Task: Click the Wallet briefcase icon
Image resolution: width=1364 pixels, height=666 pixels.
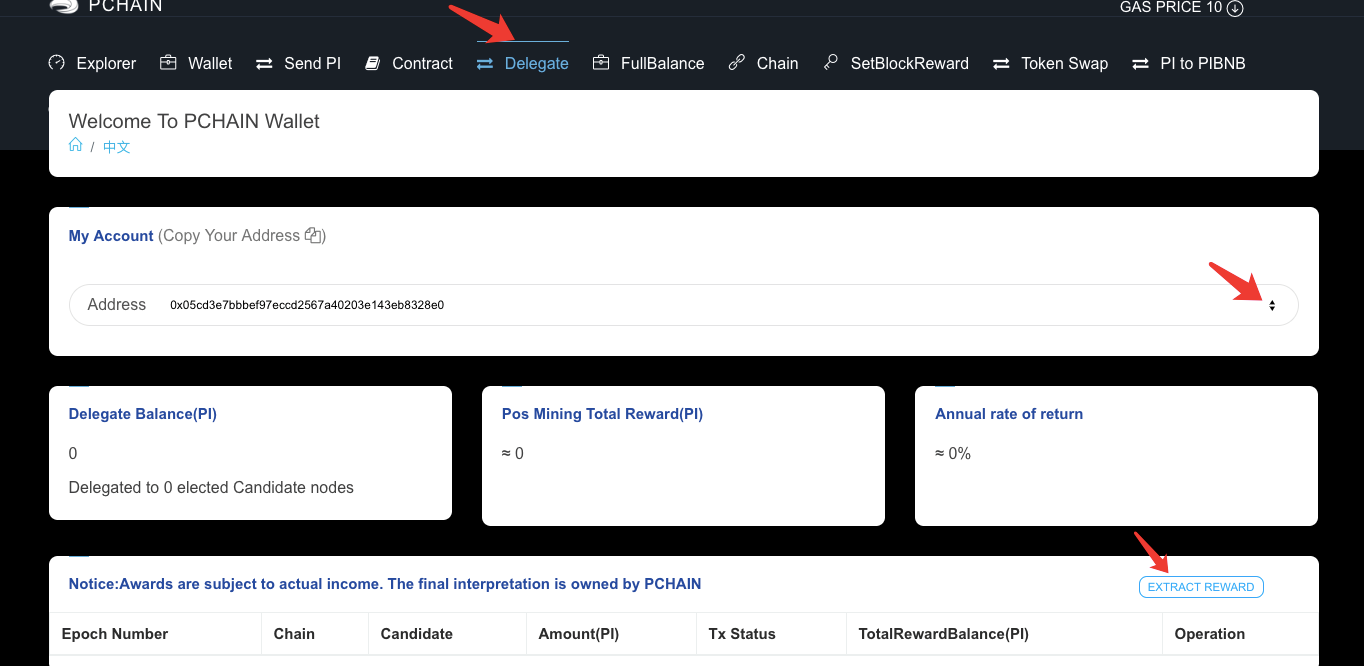Action: [x=168, y=63]
